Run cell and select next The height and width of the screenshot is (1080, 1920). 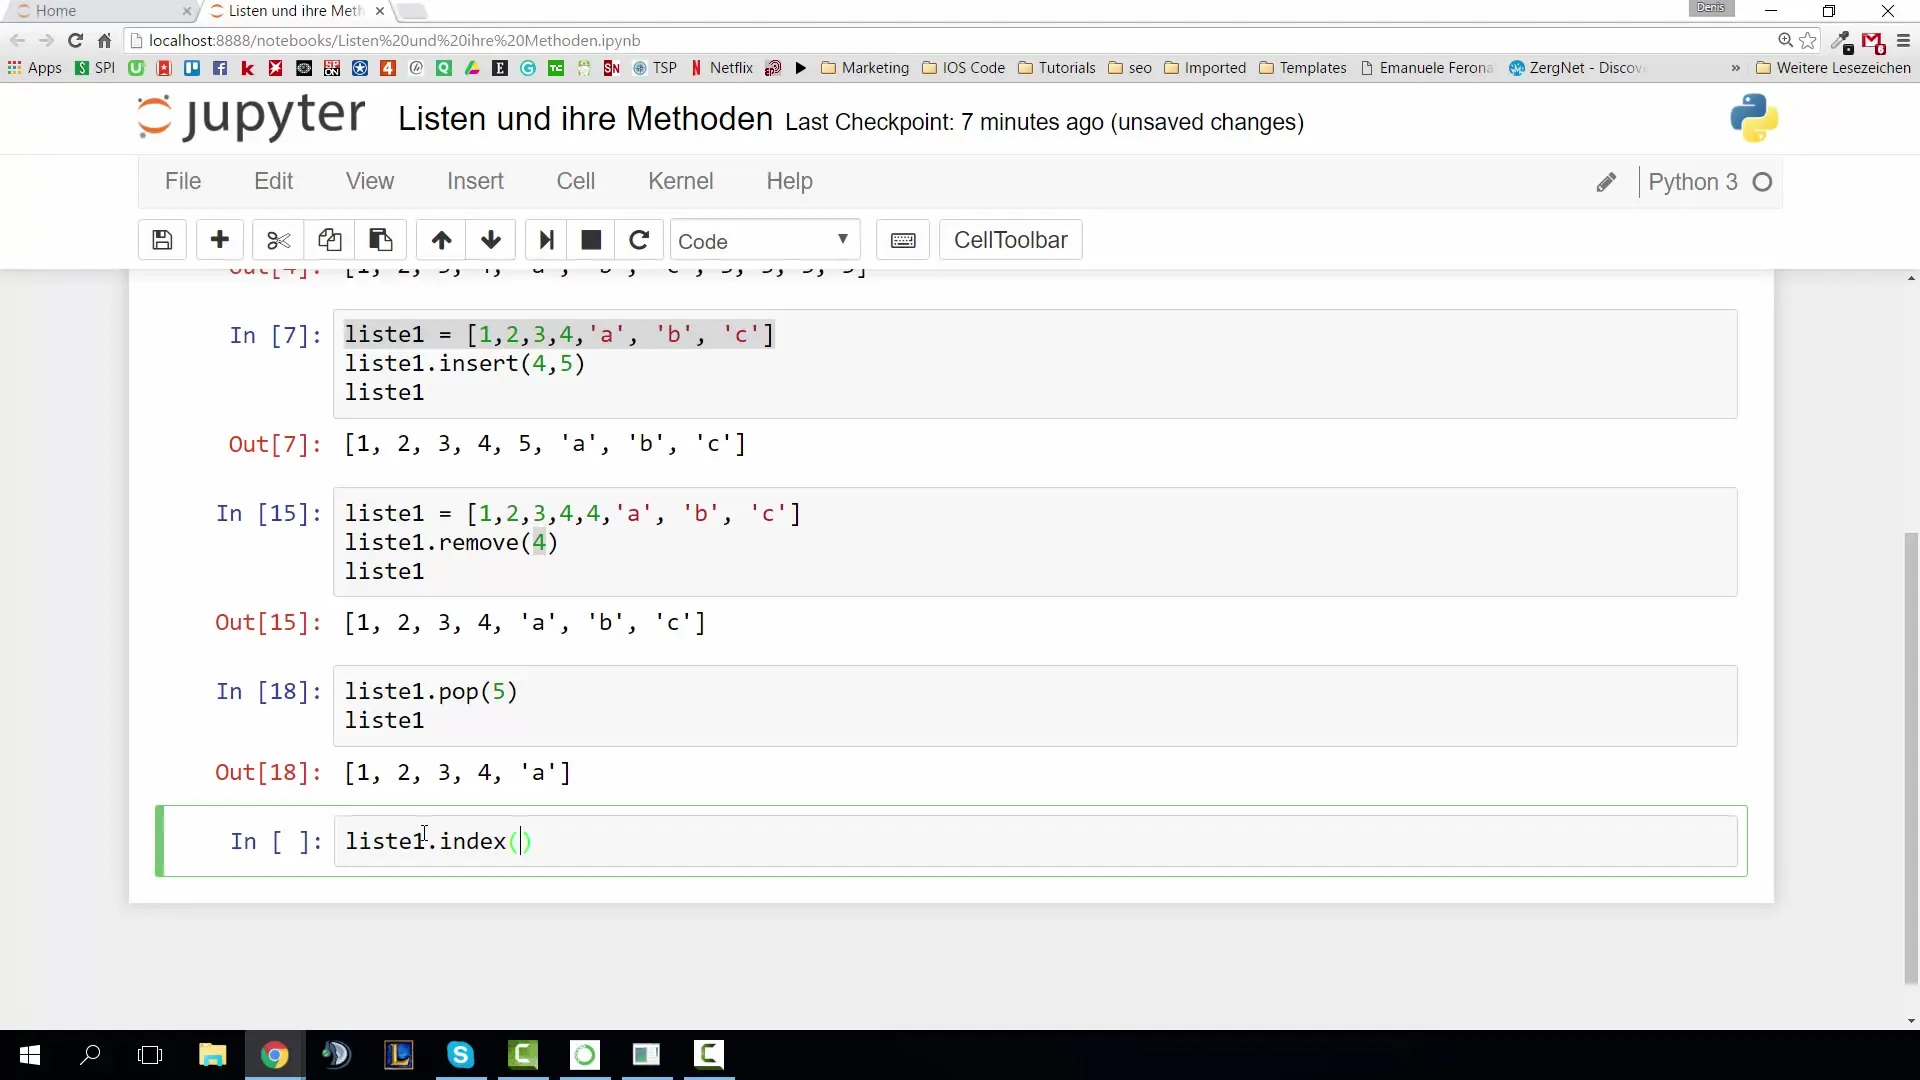point(546,240)
